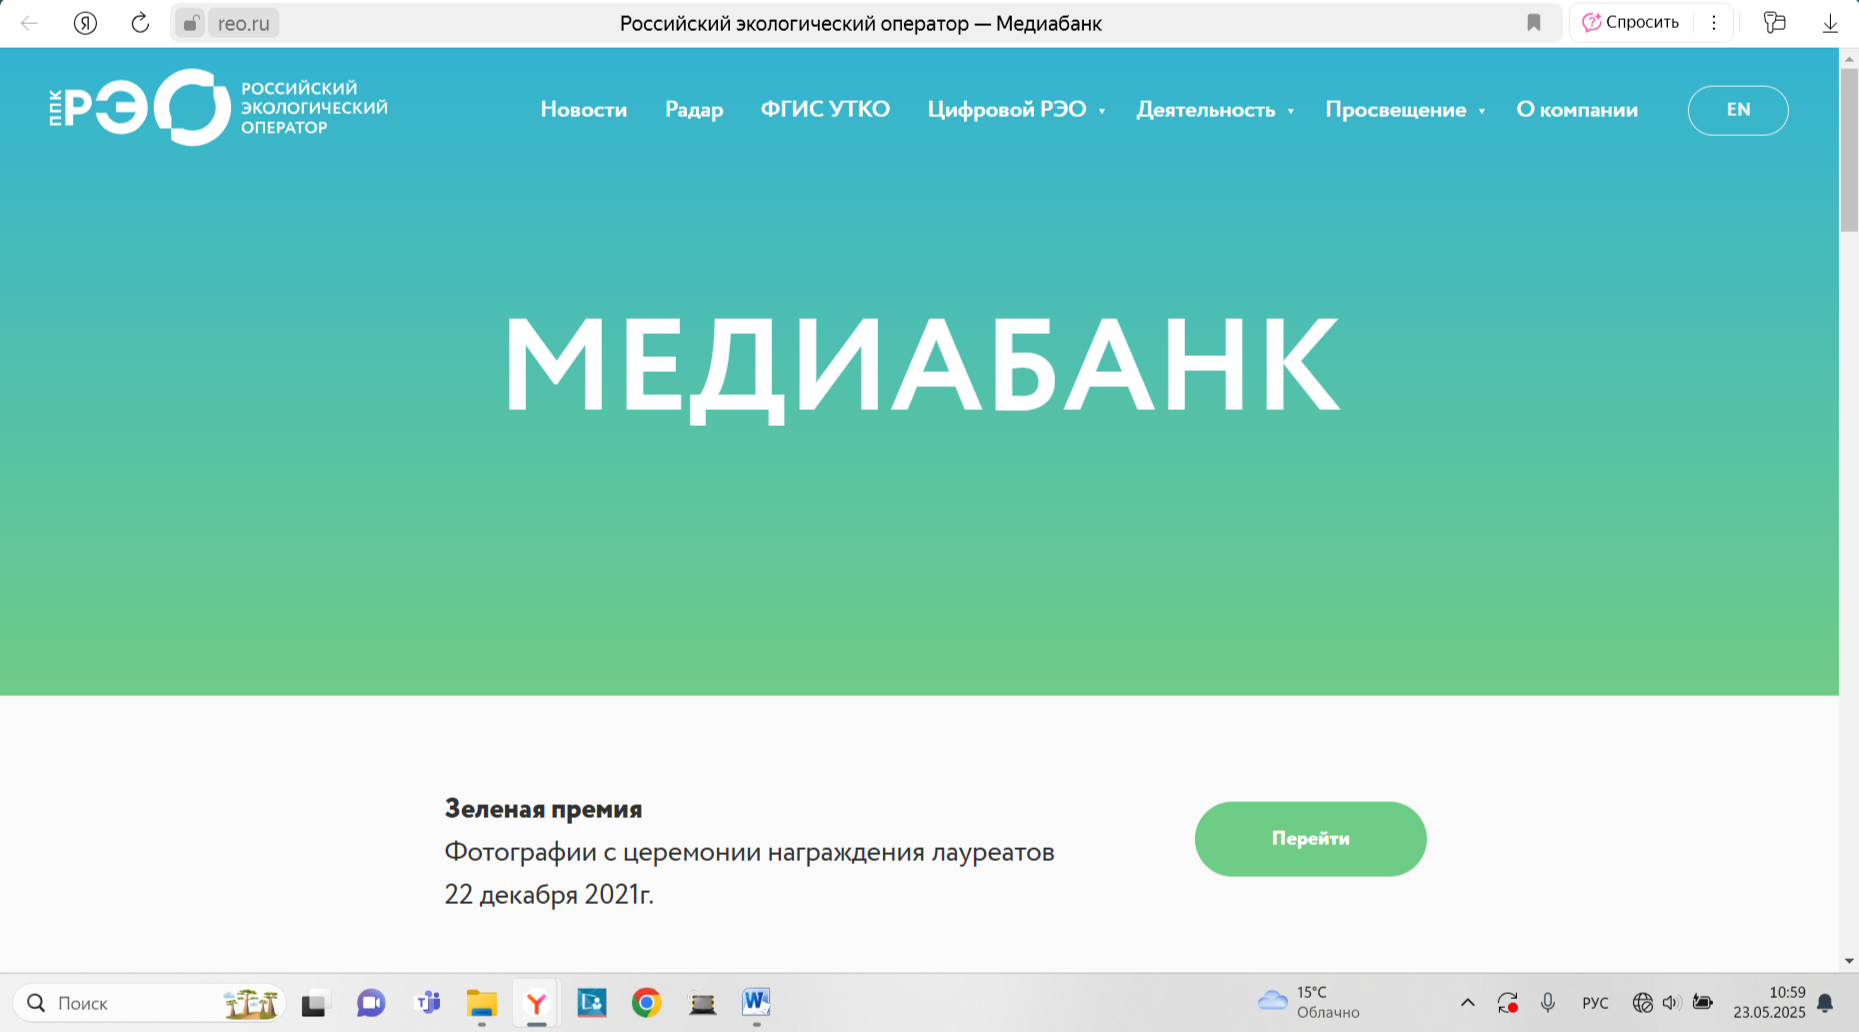Open File Explorer from the taskbar

click(x=482, y=1003)
